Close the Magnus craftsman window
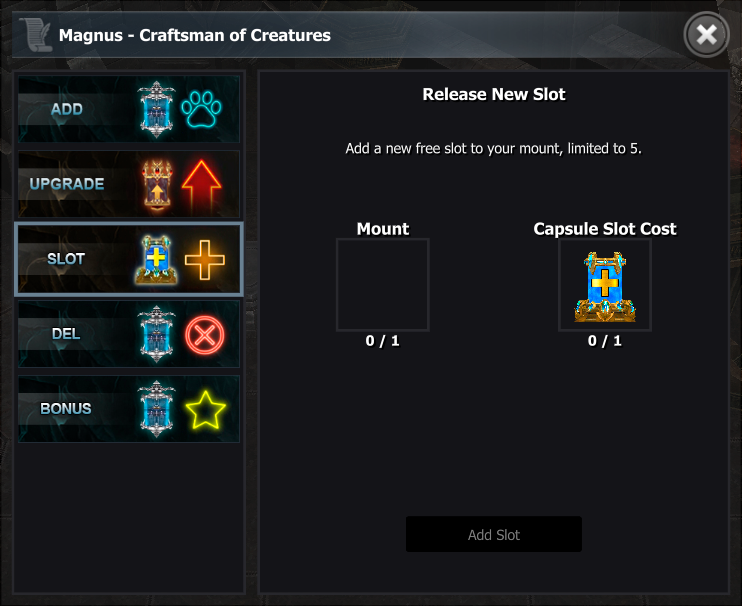 click(706, 35)
